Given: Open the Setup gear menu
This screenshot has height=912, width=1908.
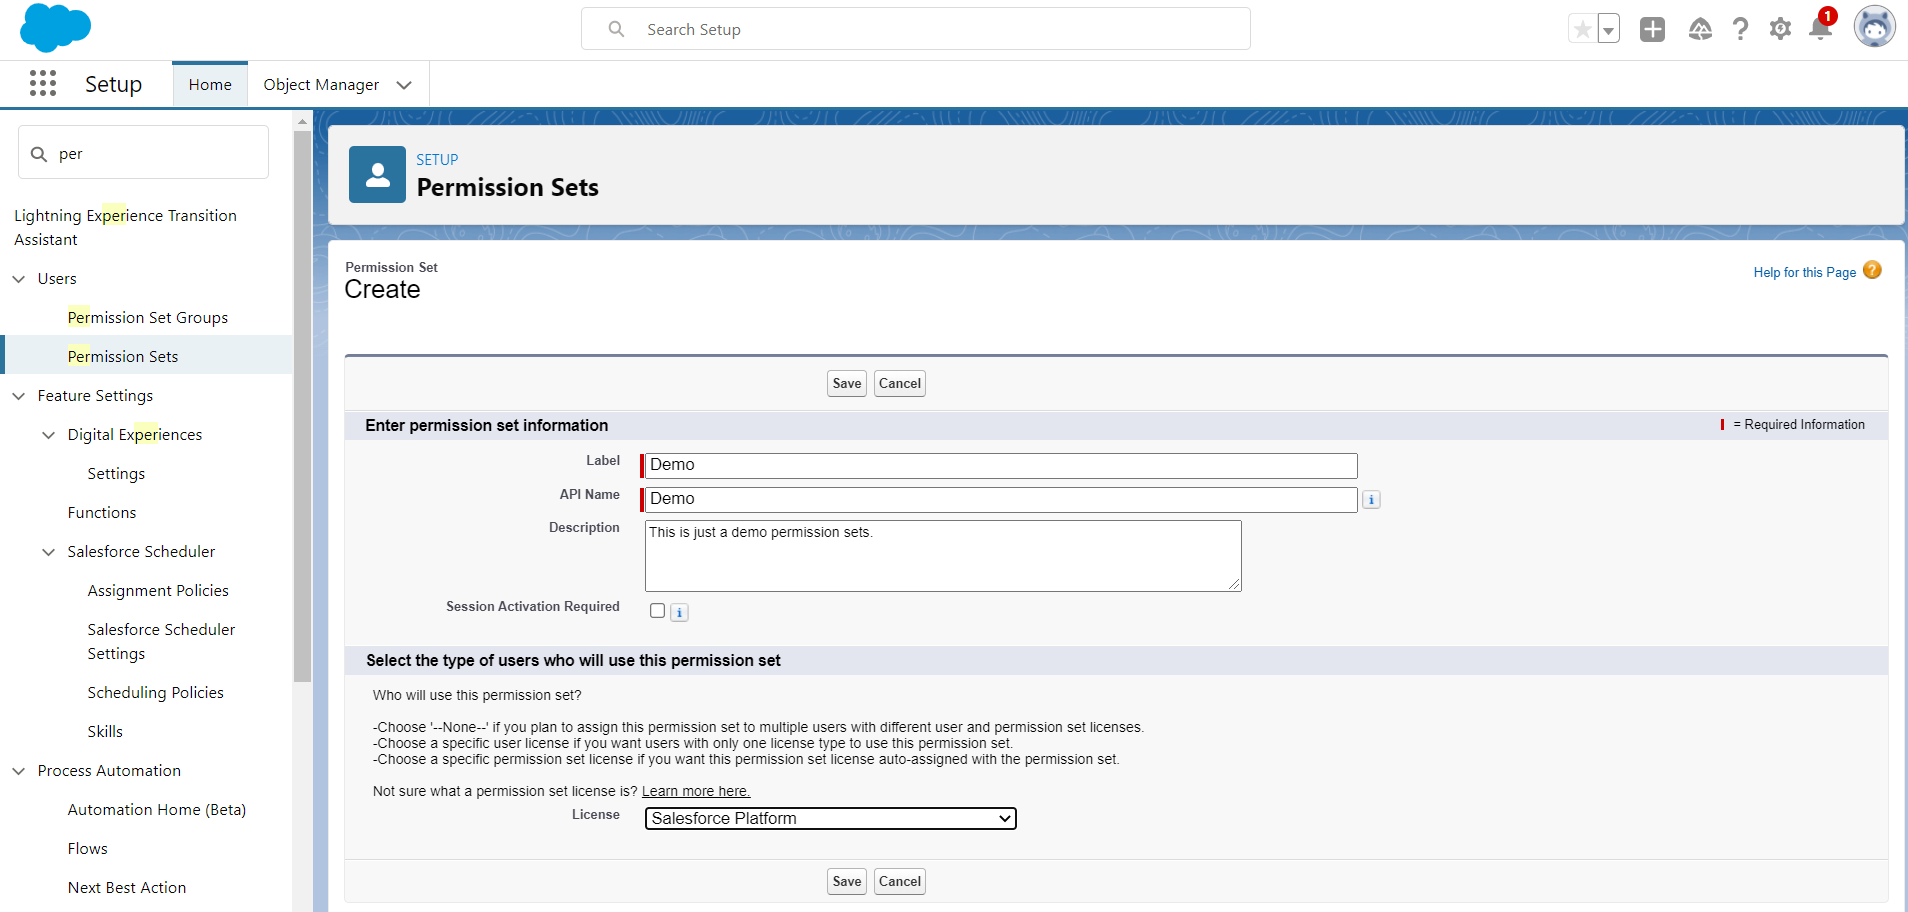Looking at the screenshot, I should click(x=1780, y=30).
